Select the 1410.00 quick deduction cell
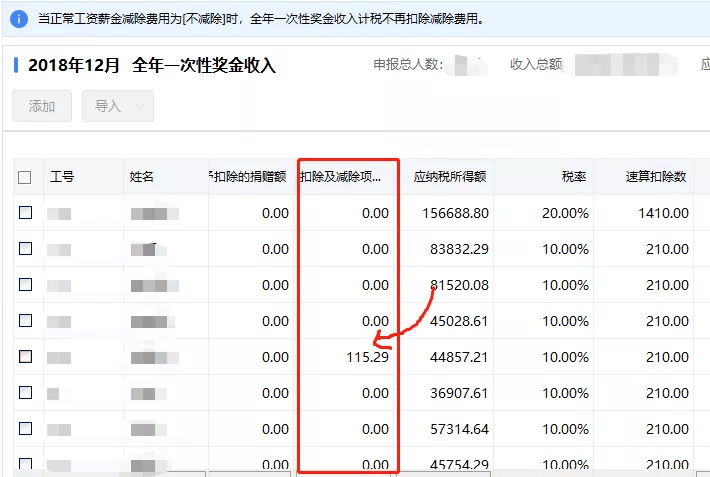The image size is (710, 477). (663, 213)
